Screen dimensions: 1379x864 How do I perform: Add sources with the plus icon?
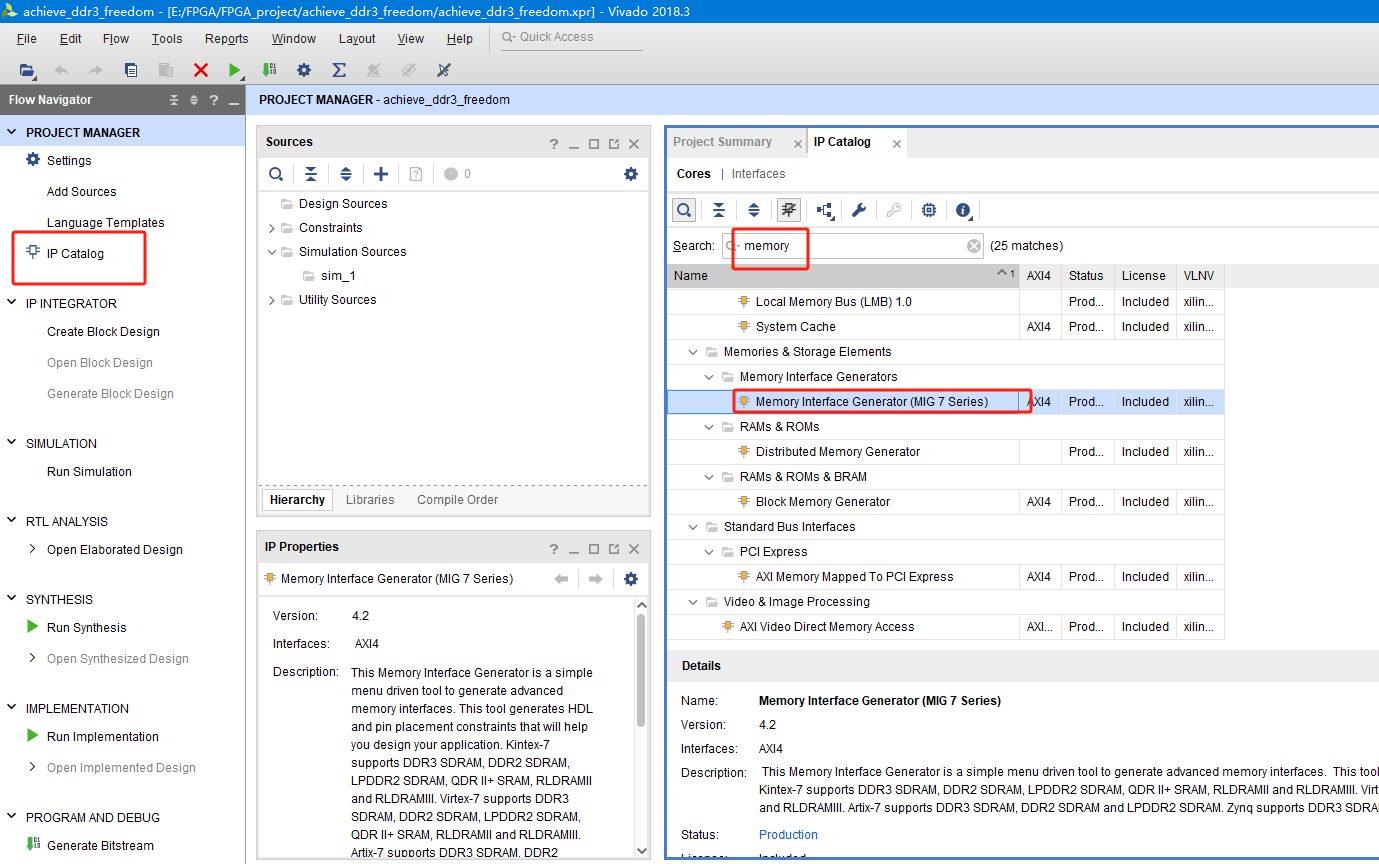click(x=381, y=174)
